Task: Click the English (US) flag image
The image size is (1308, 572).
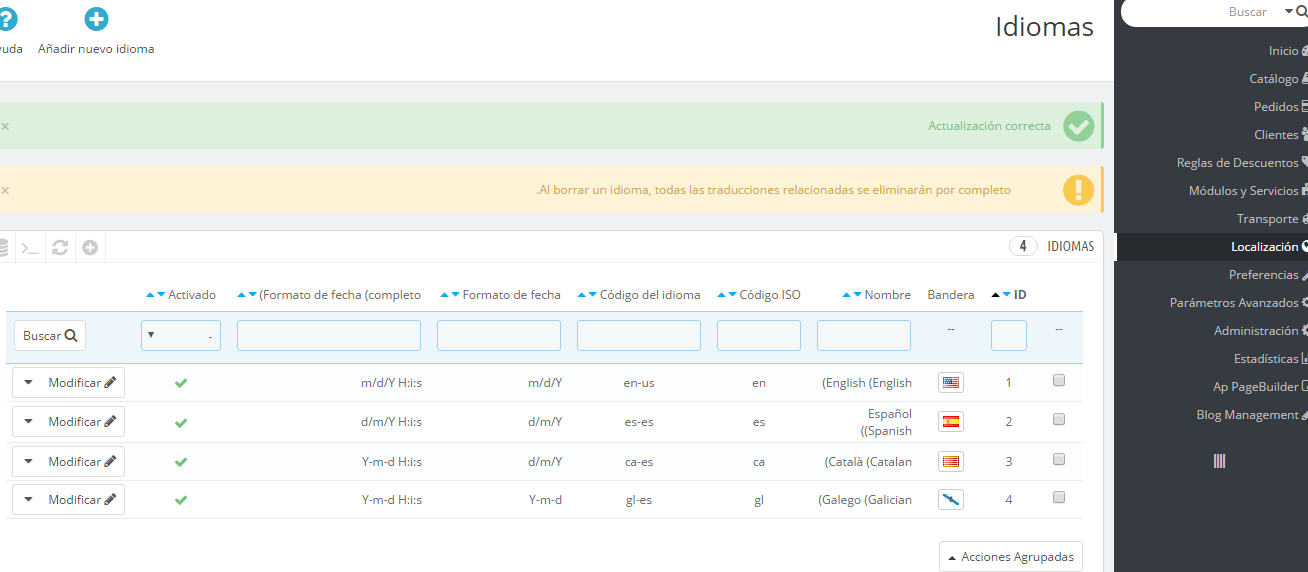Action: (x=951, y=382)
